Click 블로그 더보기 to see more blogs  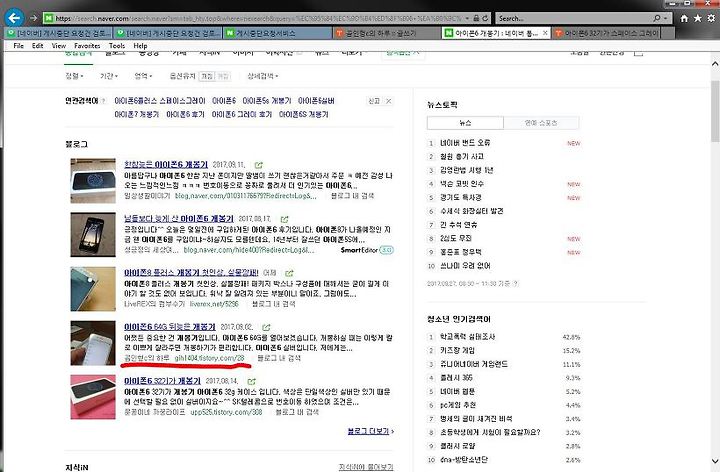pos(371,431)
